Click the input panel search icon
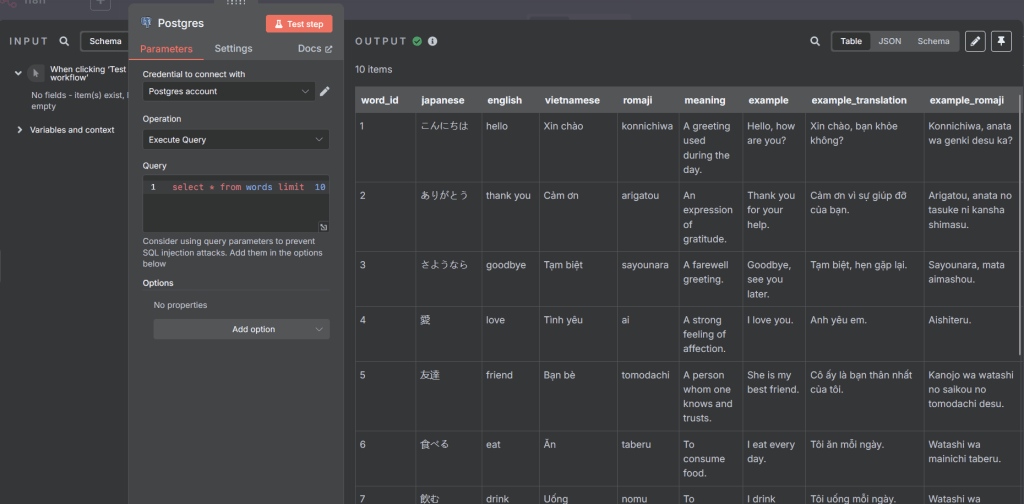The width and height of the screenshot is (1024, 504). point(64,41)
